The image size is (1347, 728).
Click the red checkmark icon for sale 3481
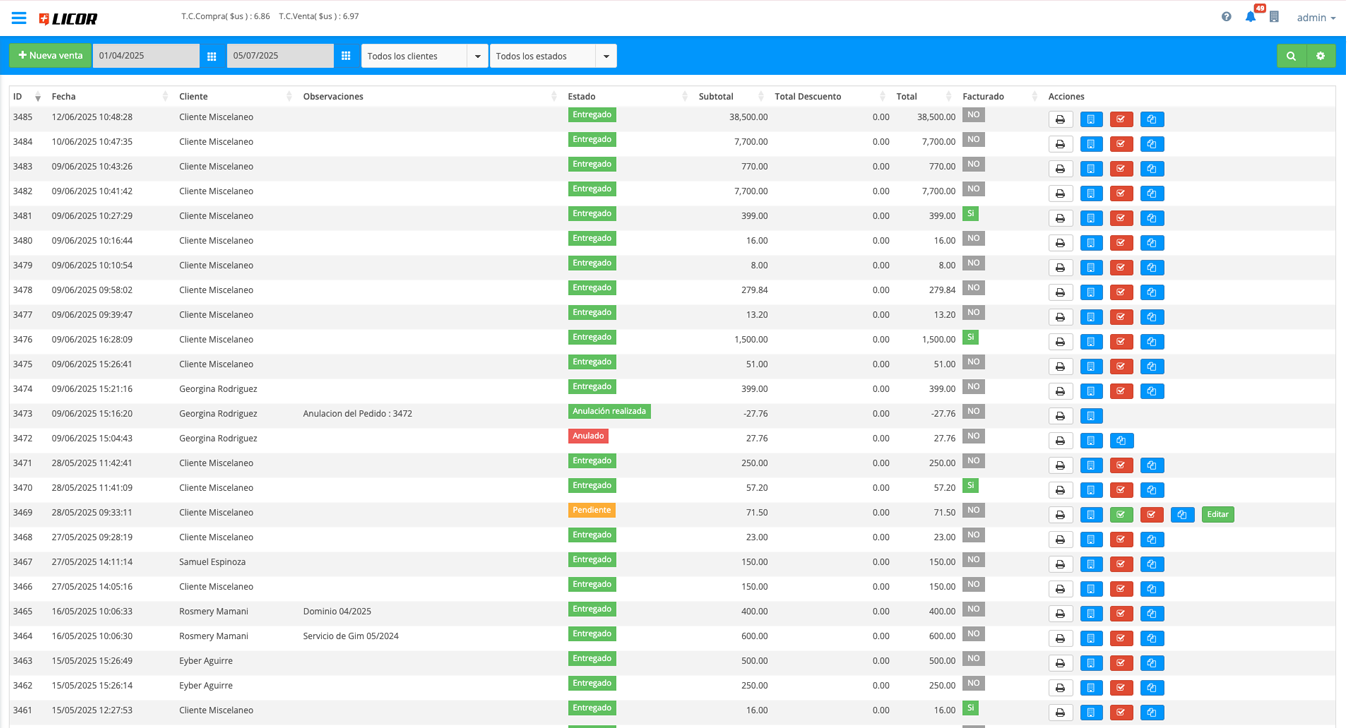pos(1121,218)
